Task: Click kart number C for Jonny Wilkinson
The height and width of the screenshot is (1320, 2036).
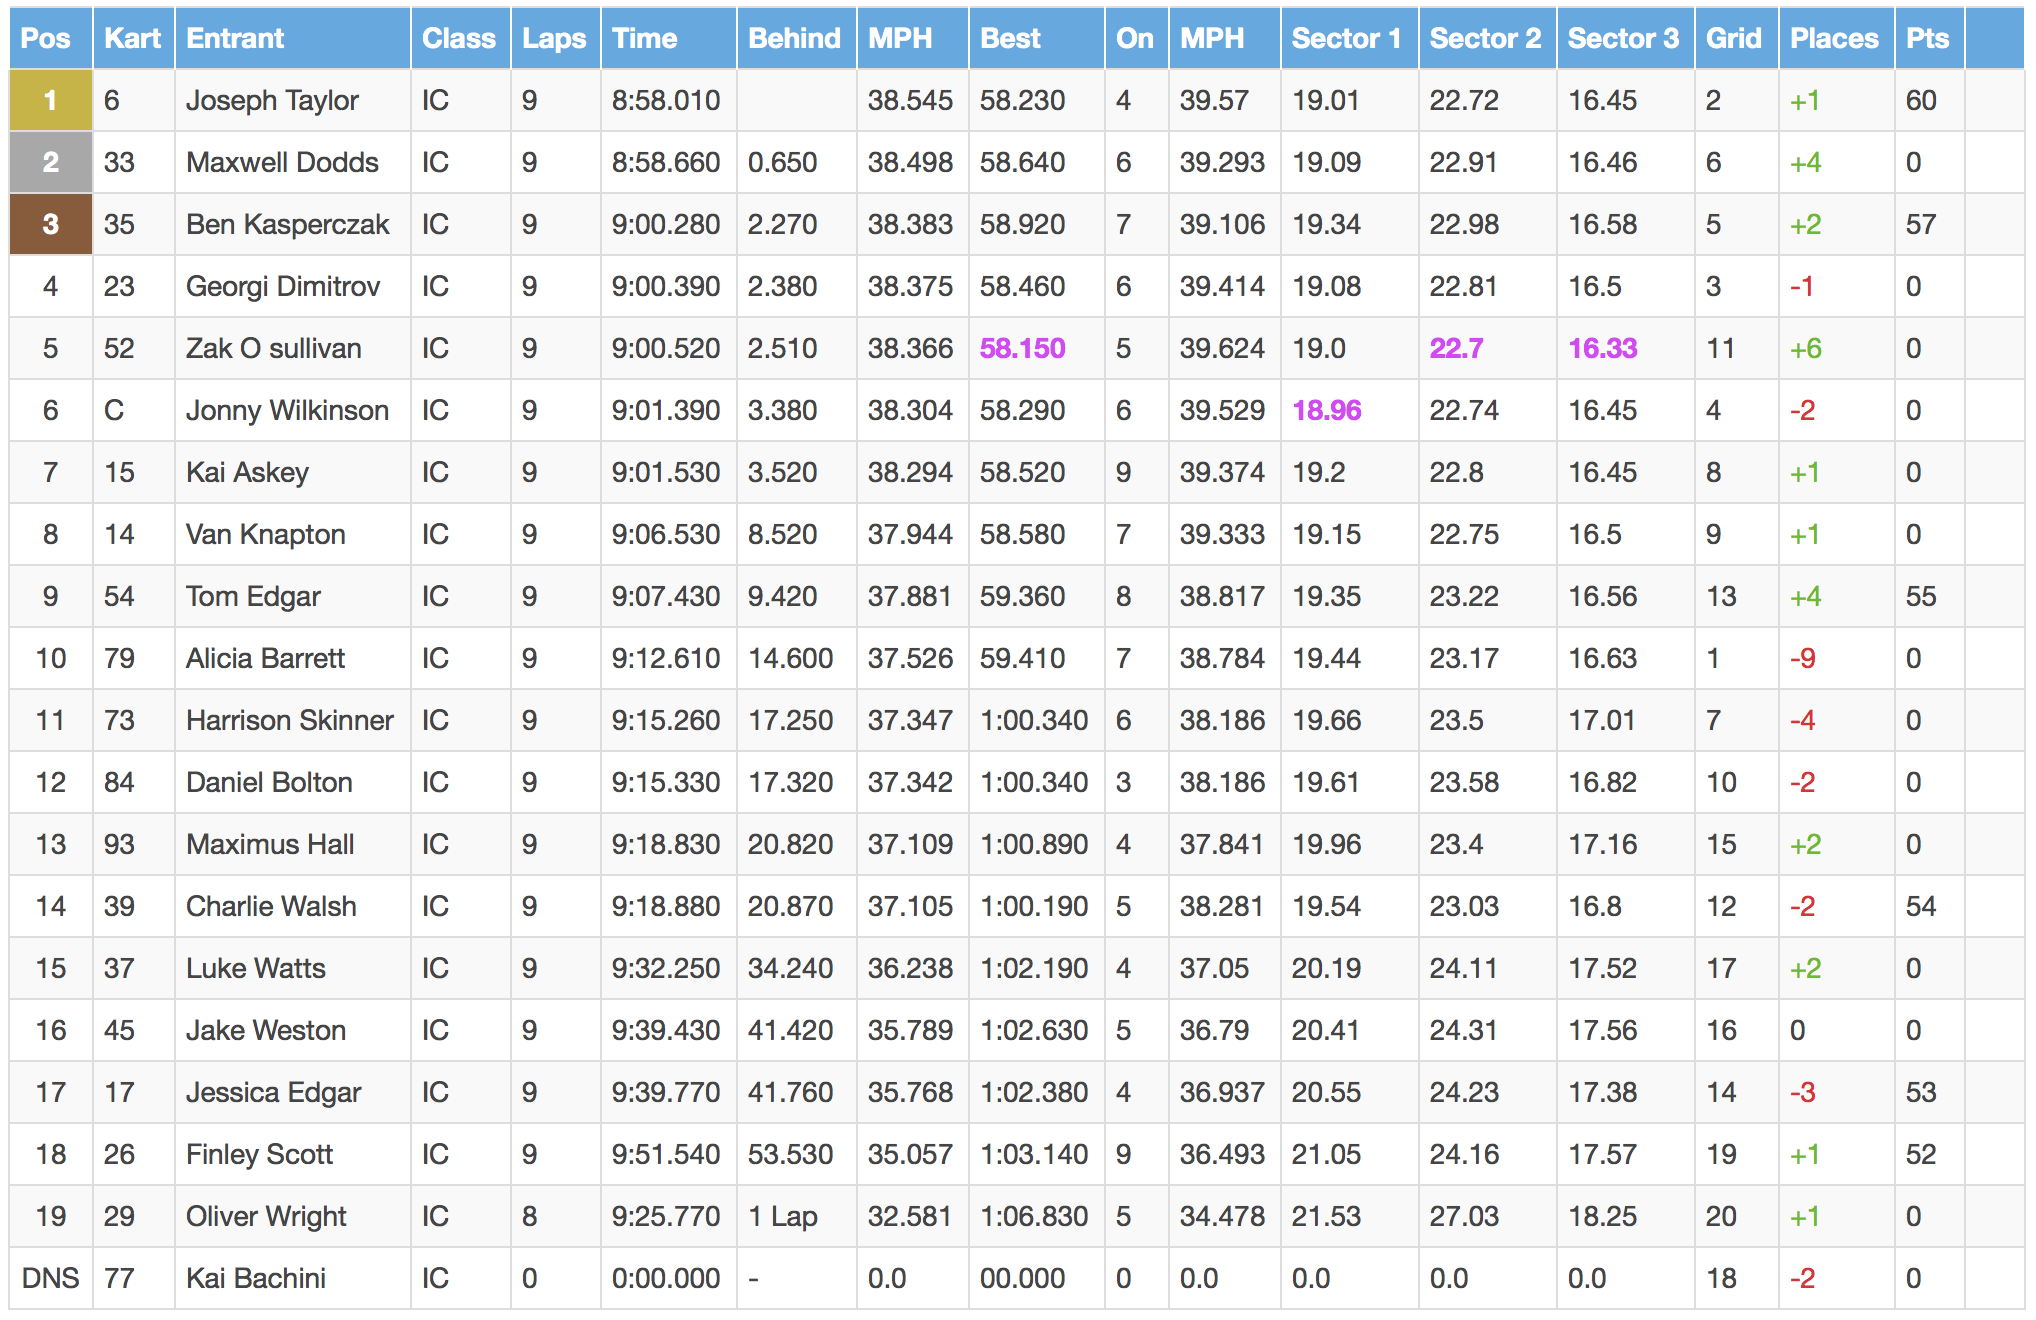Action: [x=114, y=410]
